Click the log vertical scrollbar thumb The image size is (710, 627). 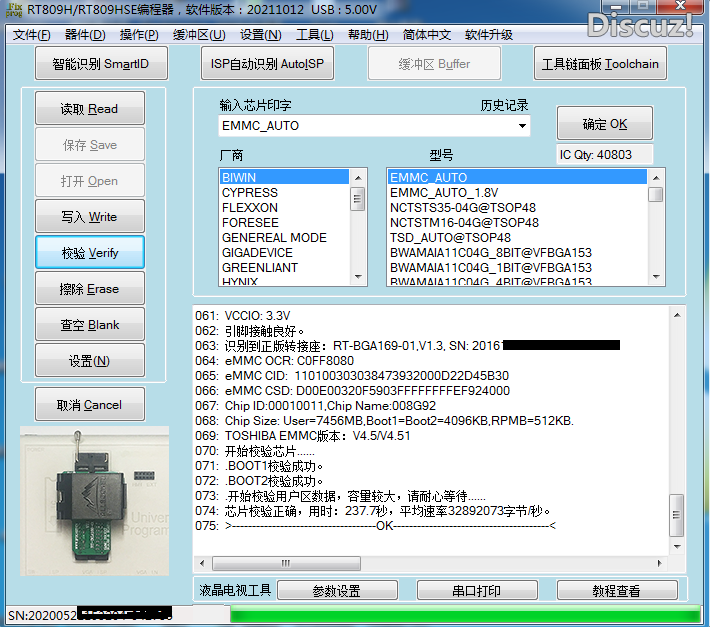[676, 515]
